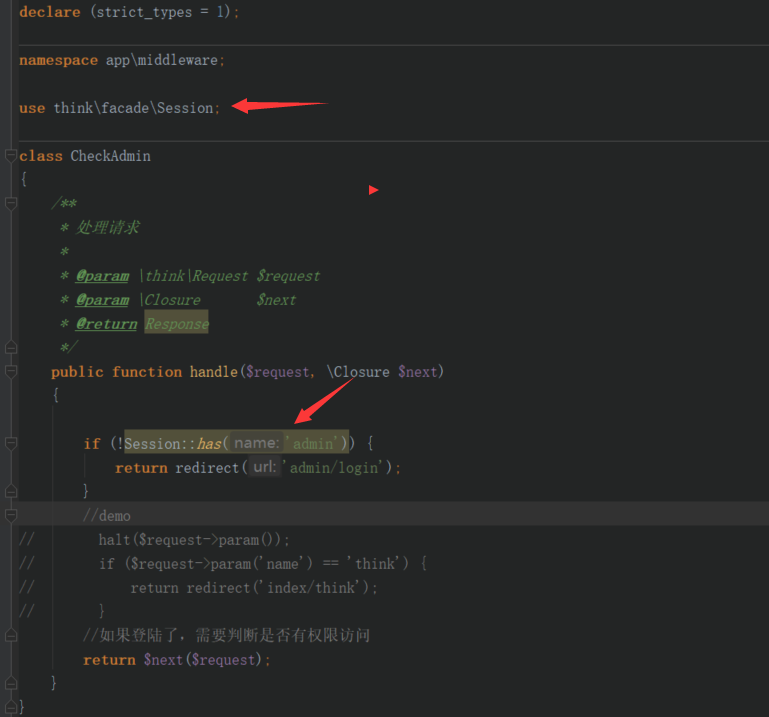Click the name: parameter hint
Screen dimensions: 769x717
click(256, 443)
